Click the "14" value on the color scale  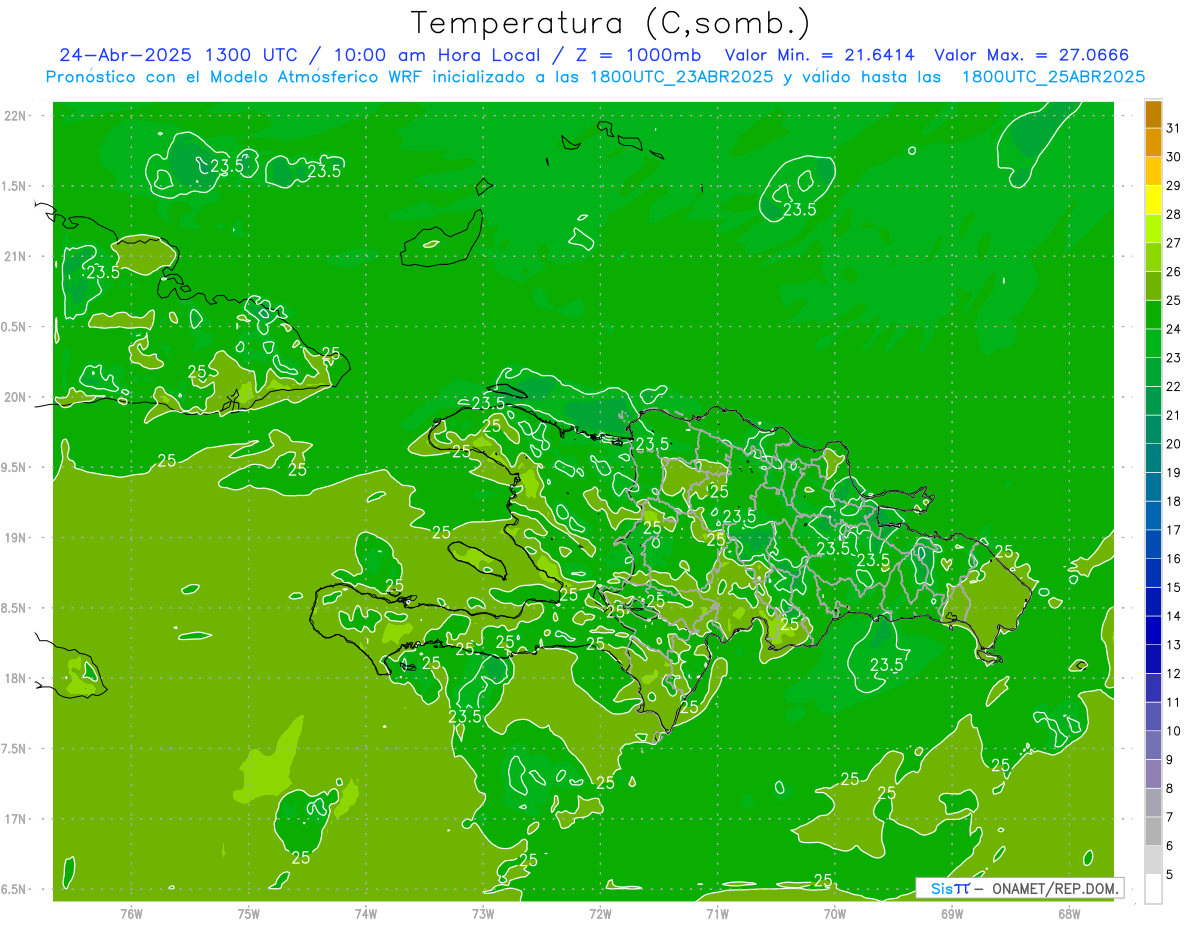(x=1174, y=616)
